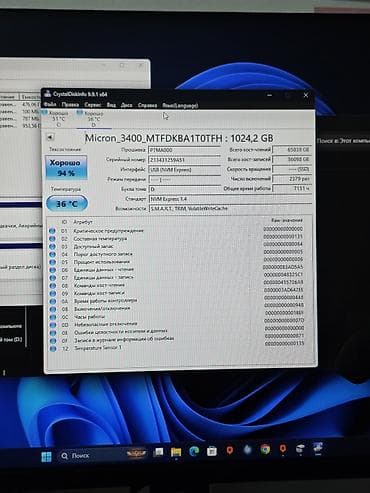The width and height of the screenshot is (370, 493).
Task: Click the Хорошо 94 % health status button
Action: point(66,168)
